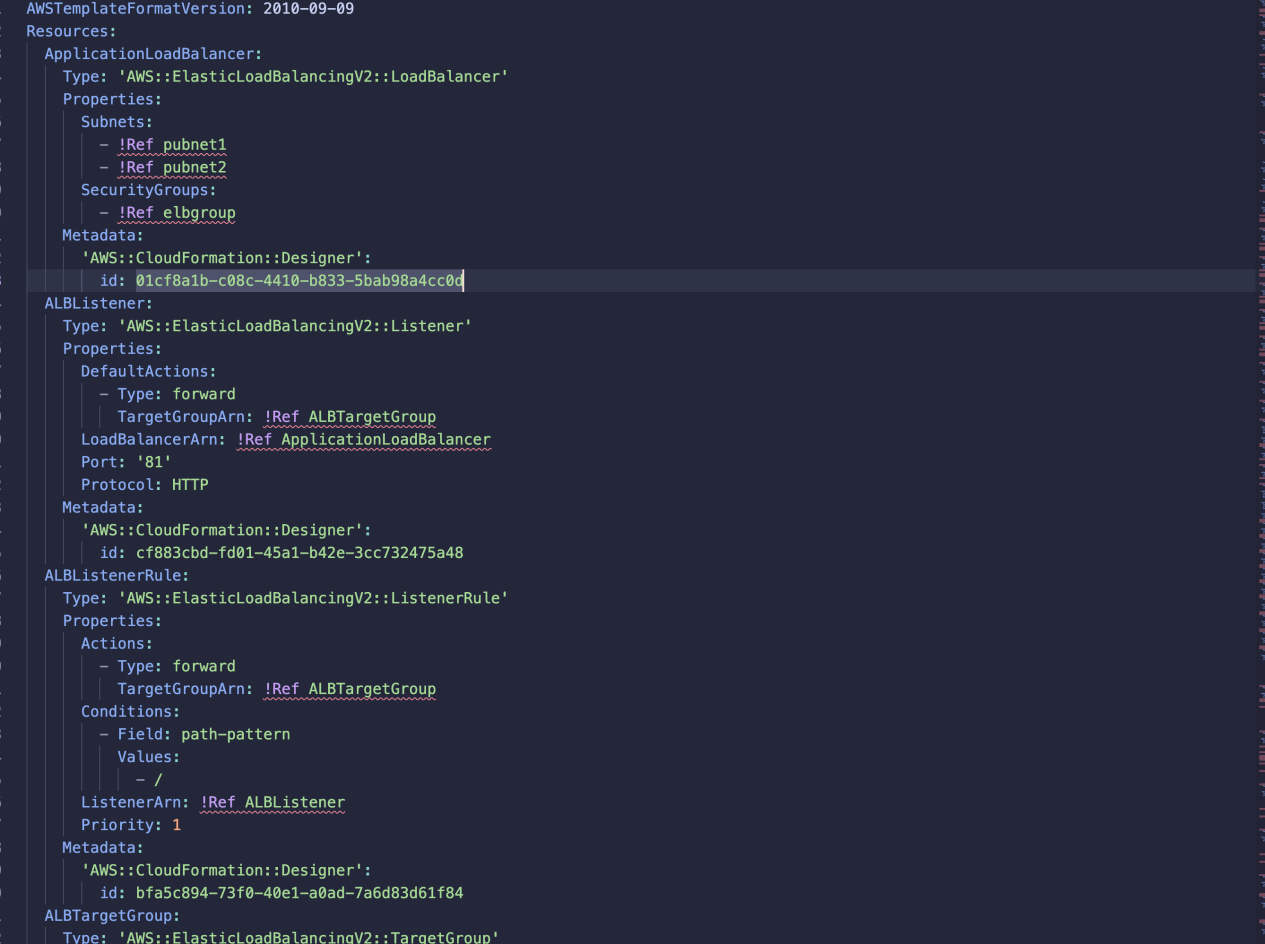Click the ALBListener: resource key line
This screenshot has height=944, width=1265.
(x=98, y=303)
